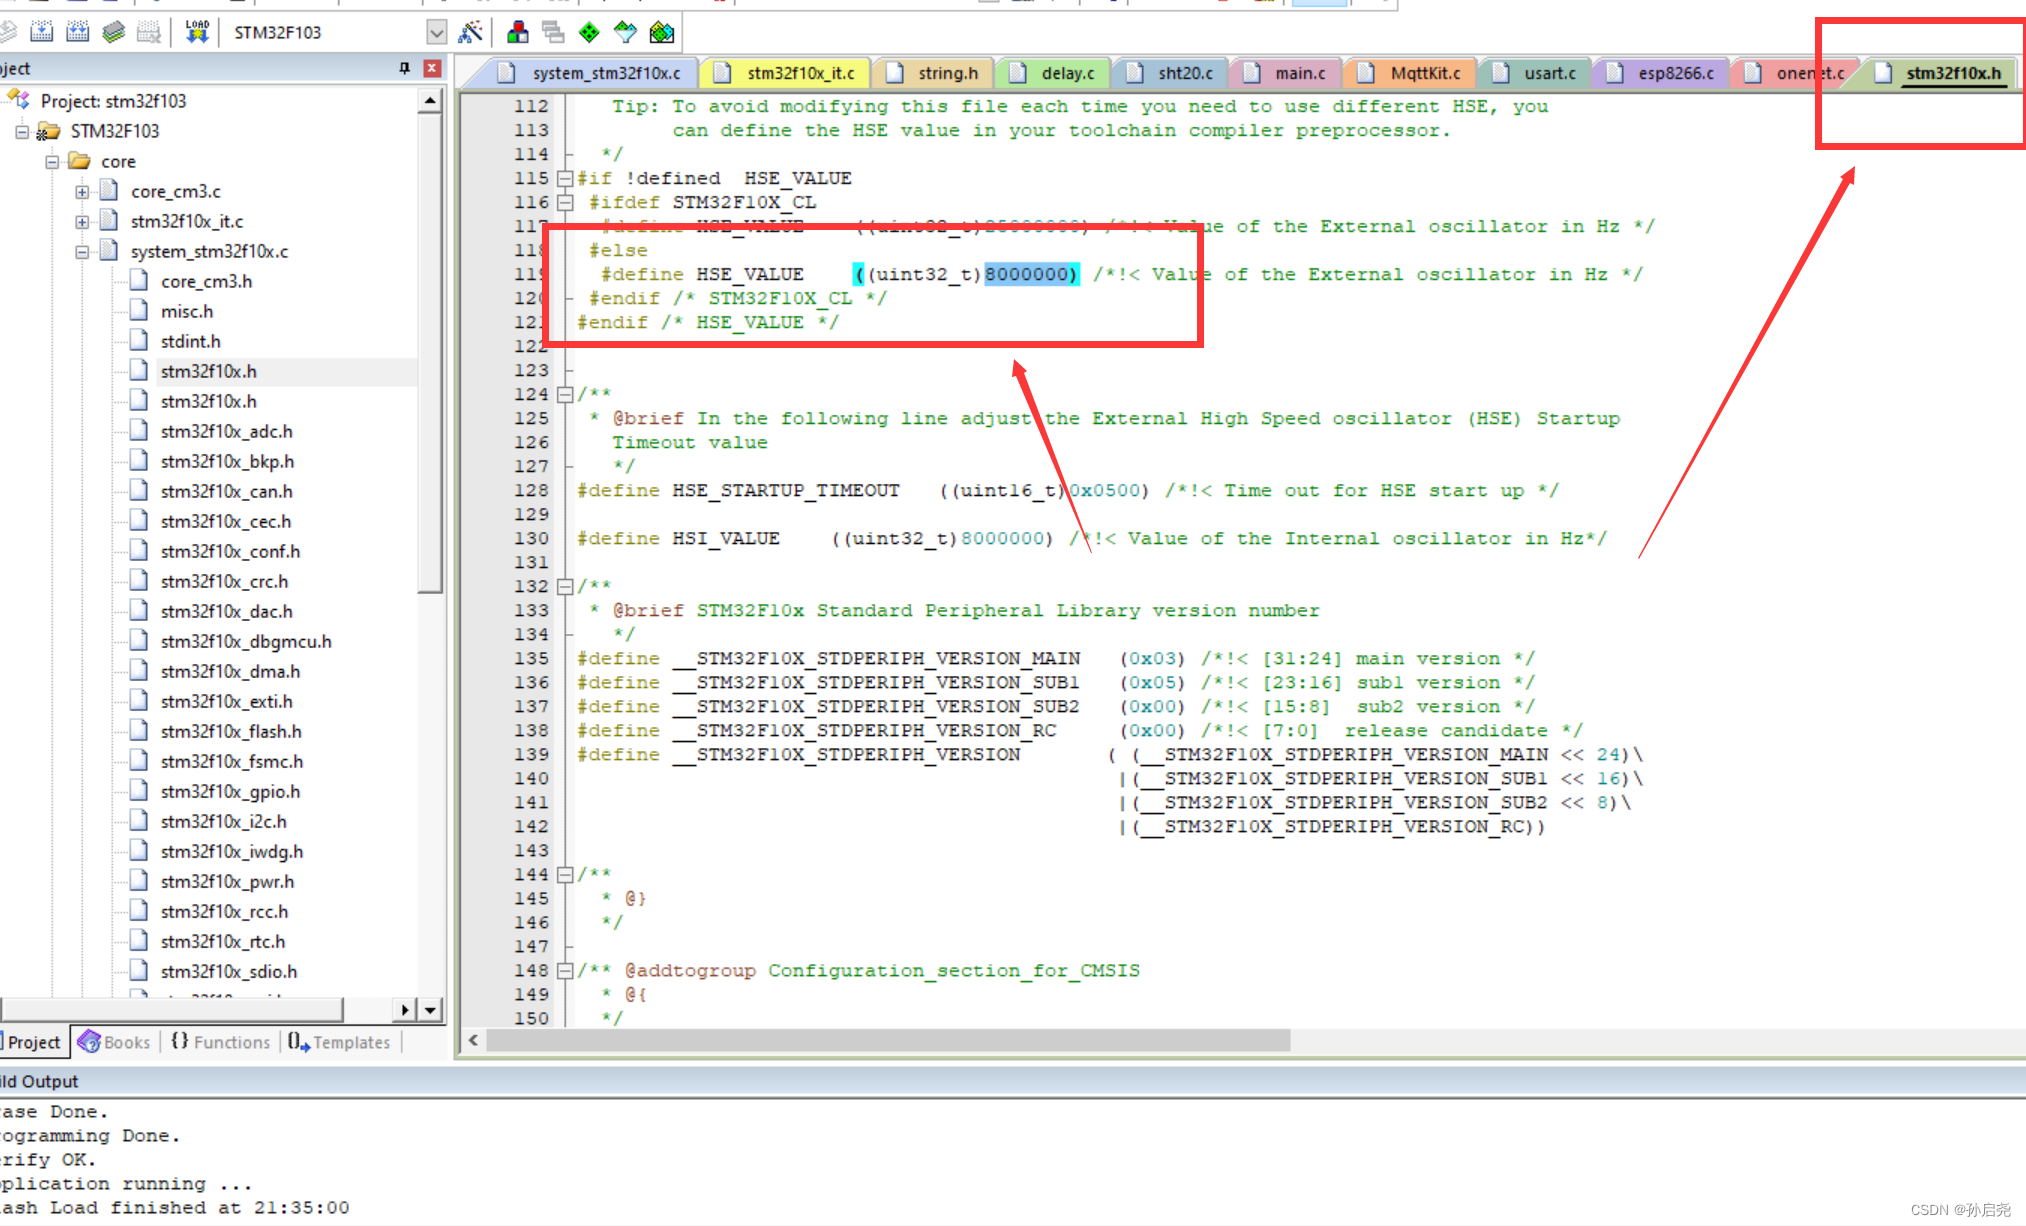Switch to the main.c editor tab
This screenshot has height=1226, width=2026.
pos(1298,73)
